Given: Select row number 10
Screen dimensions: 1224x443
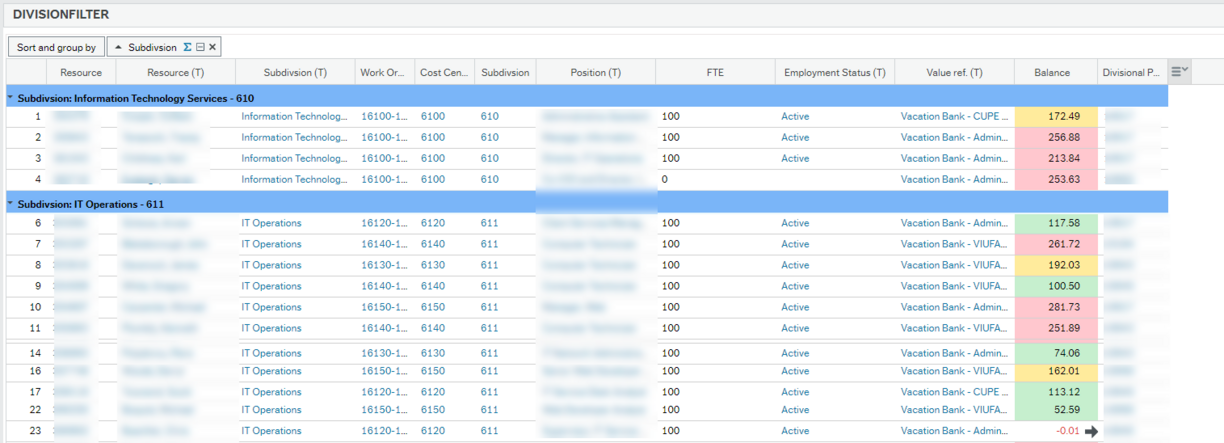Looking at the screenshot, I should (x=36, y=307).
